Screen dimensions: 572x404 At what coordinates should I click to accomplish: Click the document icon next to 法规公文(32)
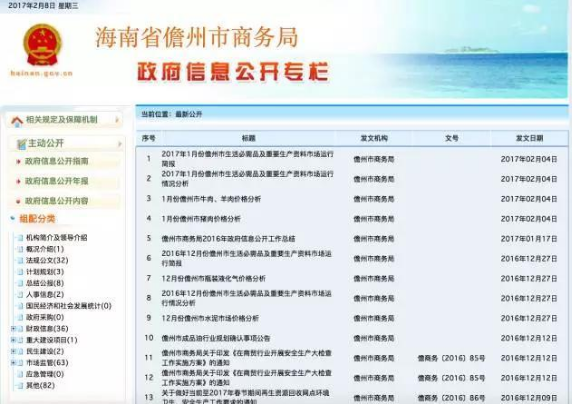point(20,261)
